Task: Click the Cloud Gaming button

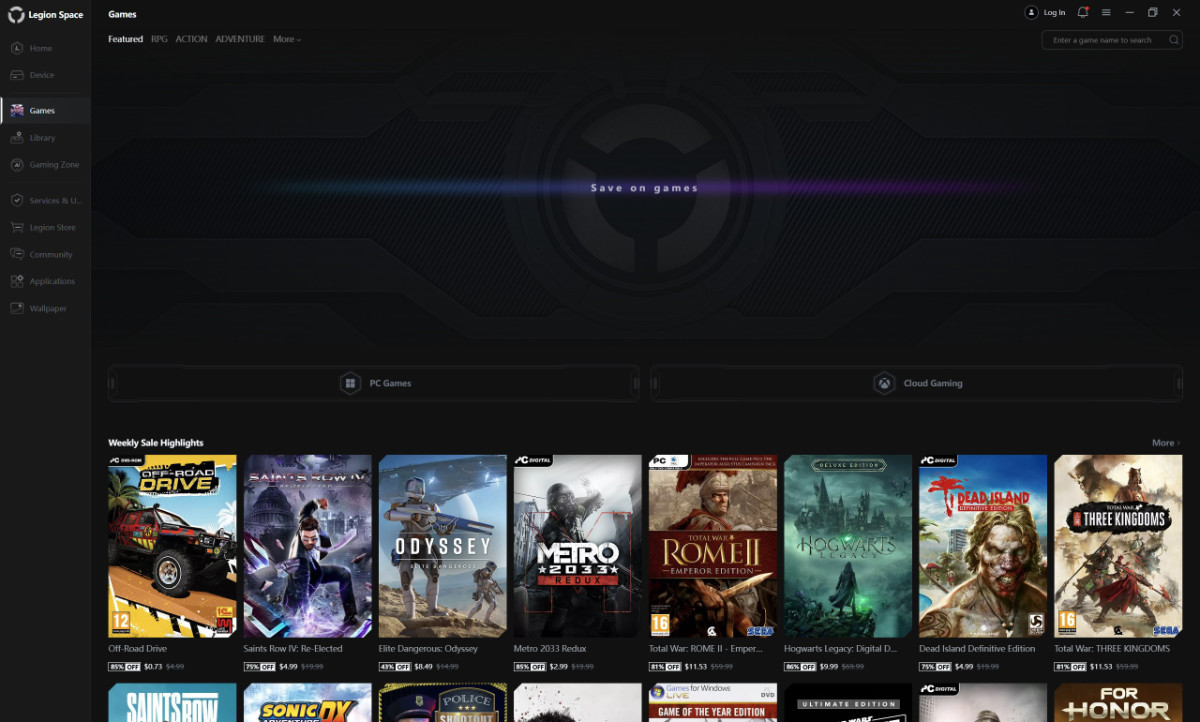Action: tap(916, 383)
